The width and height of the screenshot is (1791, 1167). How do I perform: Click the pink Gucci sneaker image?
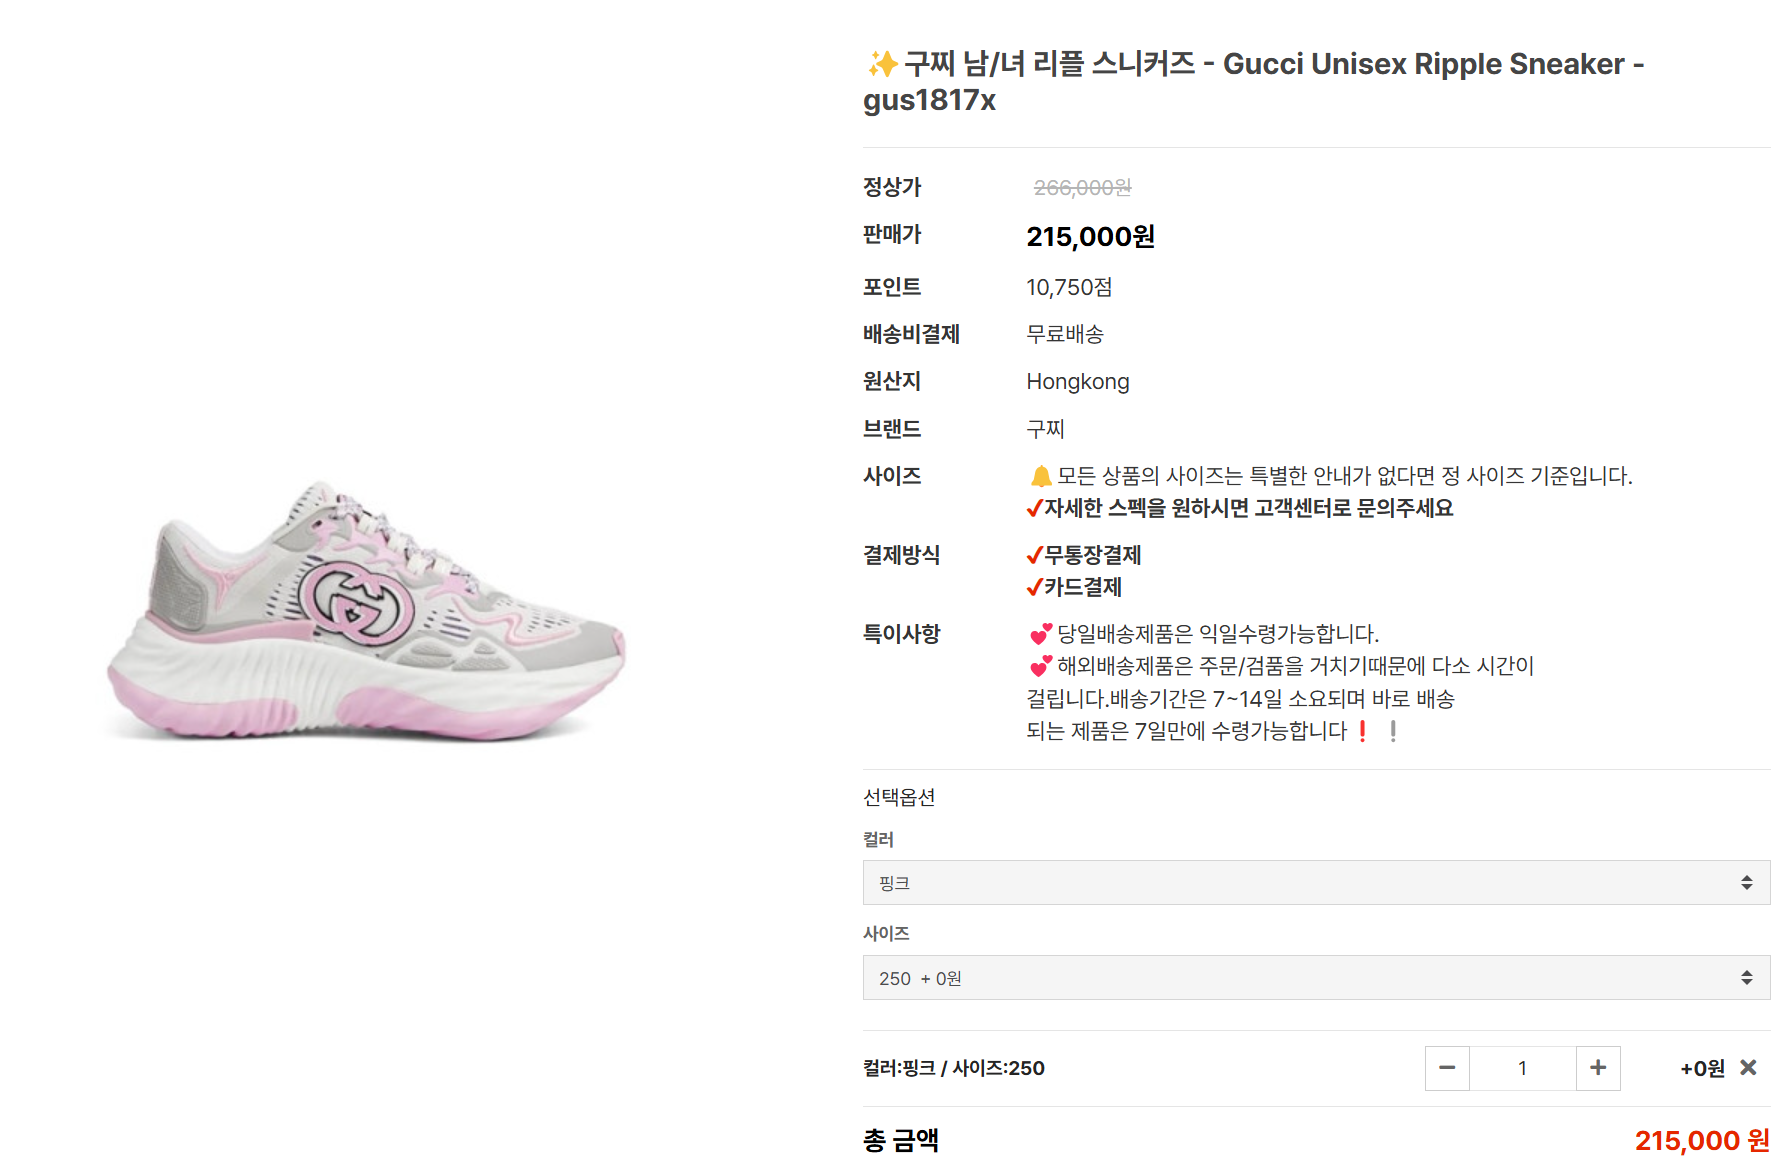[366, 612]
